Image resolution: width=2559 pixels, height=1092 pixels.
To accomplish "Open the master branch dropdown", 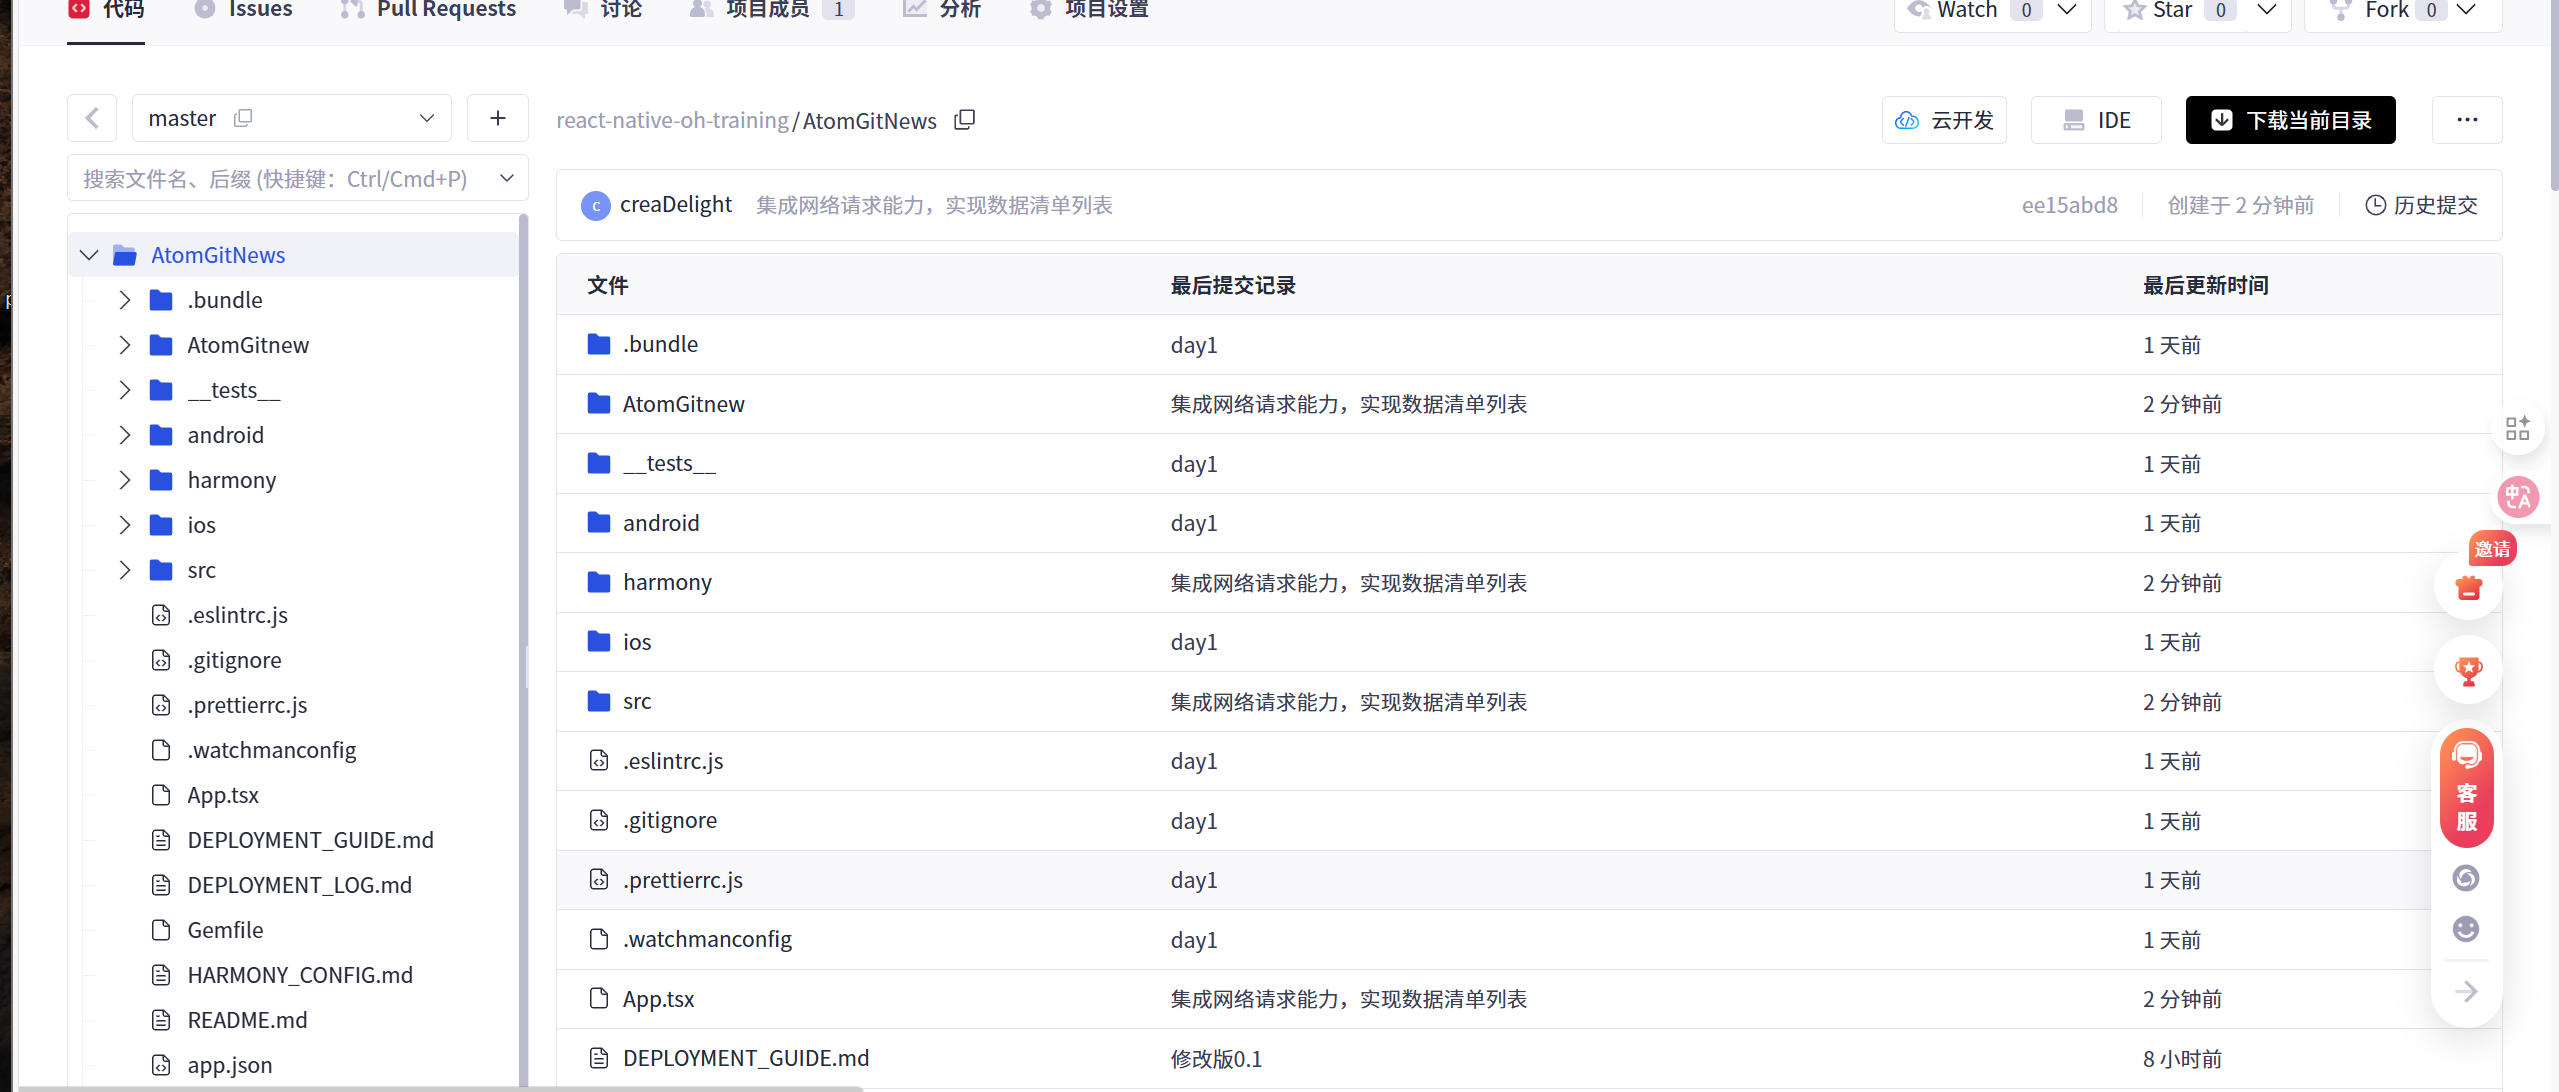I will [427, 118].
